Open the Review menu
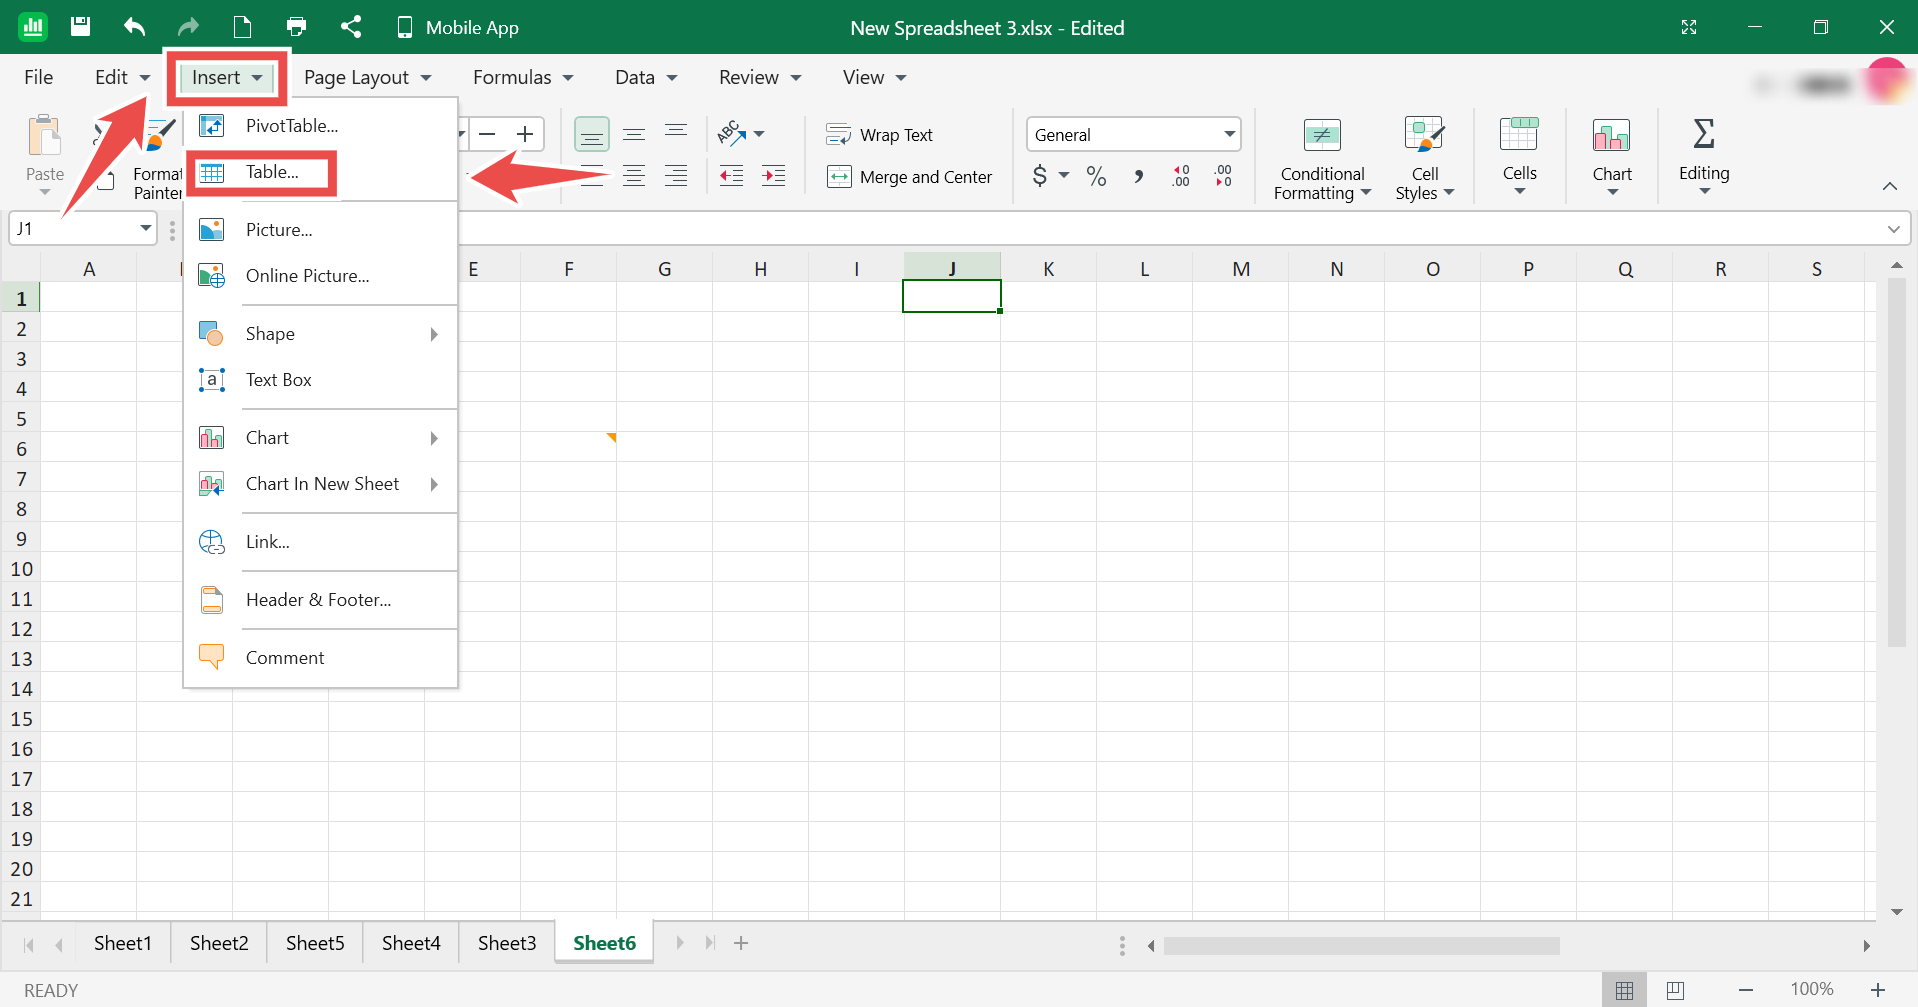Image resolution: width=1918 pixels, height=1007 pixels. [760, 77]
